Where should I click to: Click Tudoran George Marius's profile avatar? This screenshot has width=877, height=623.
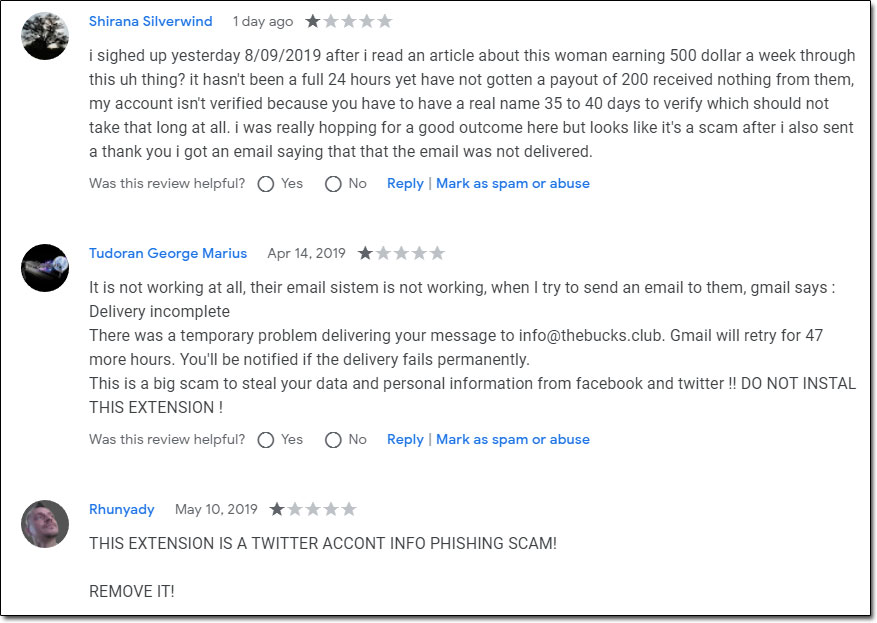coord(45,267)
